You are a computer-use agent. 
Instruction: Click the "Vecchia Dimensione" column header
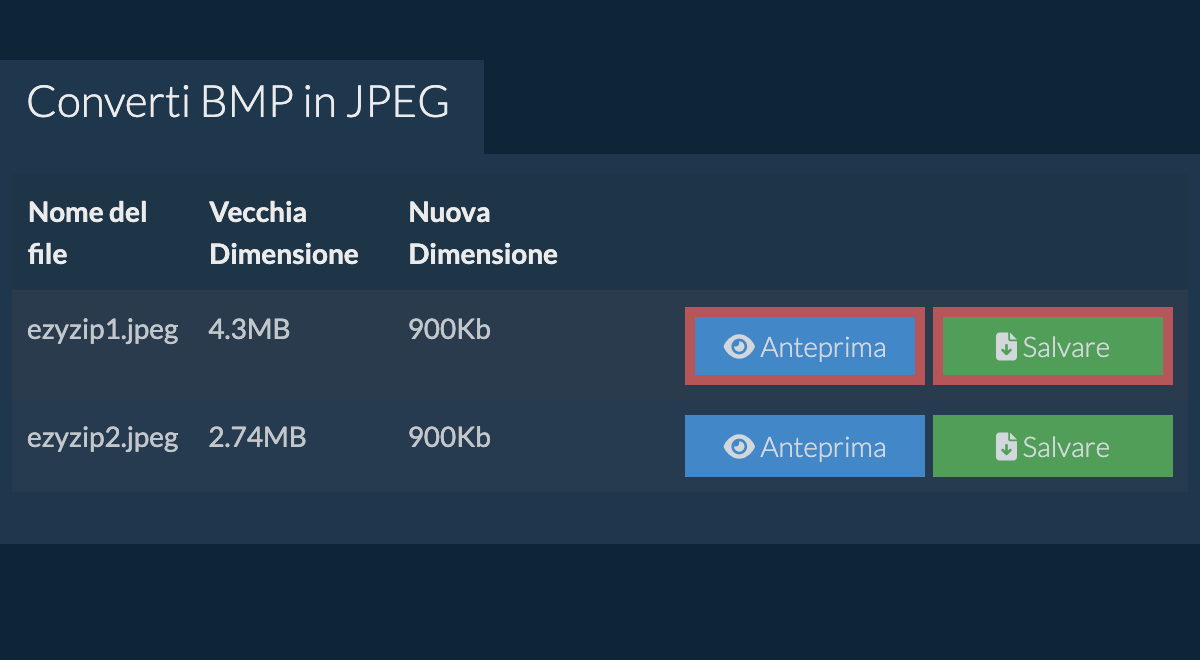(283, 233)
